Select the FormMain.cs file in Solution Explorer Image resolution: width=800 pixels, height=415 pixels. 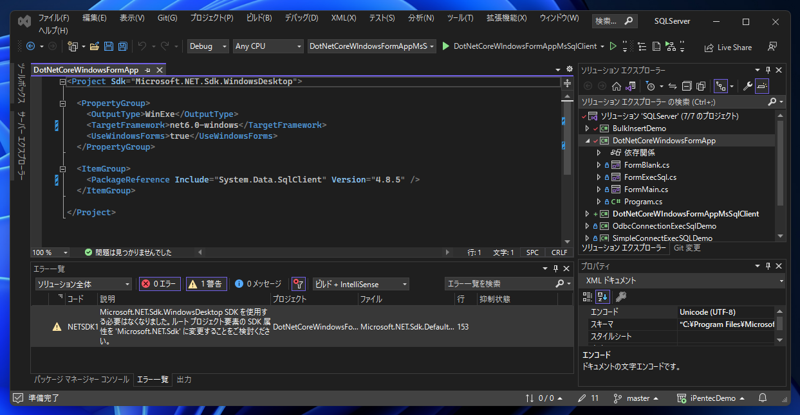coord(646,189)
